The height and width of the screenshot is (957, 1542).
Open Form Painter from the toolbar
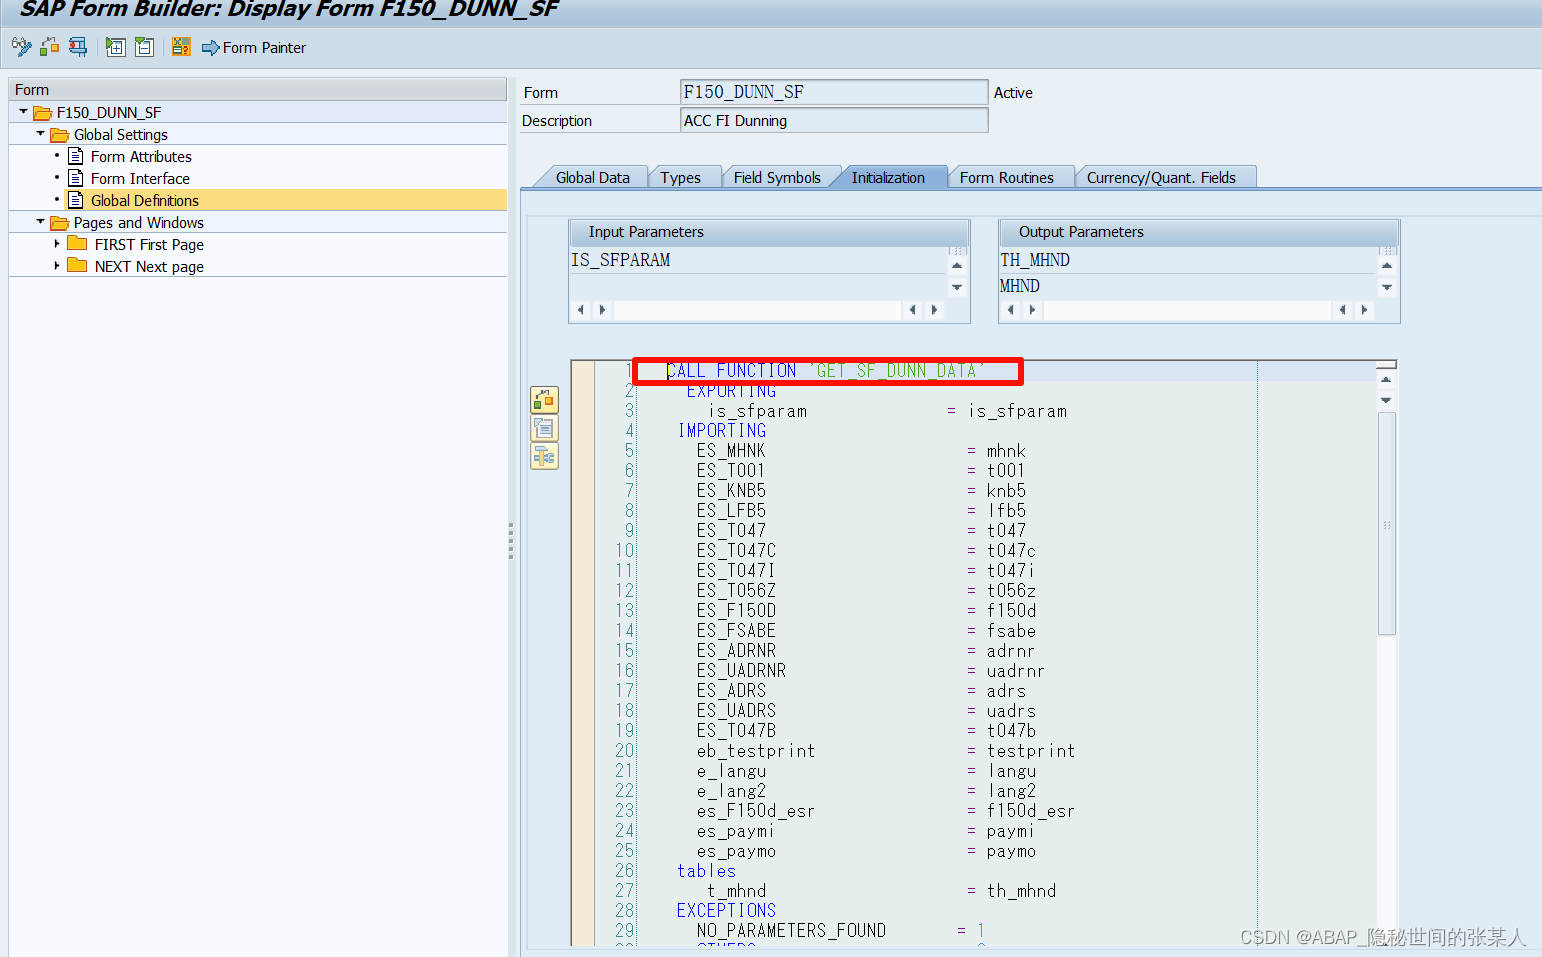tap(254, 47)
